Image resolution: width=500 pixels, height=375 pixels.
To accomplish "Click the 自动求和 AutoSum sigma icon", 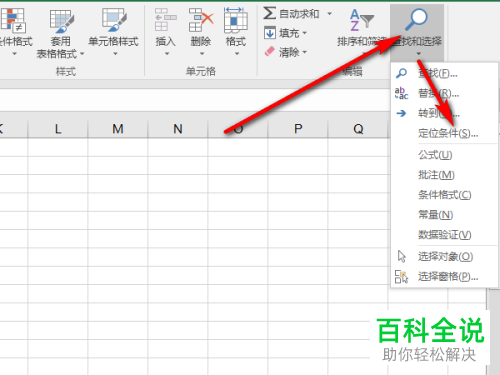I will pos(269,13).
